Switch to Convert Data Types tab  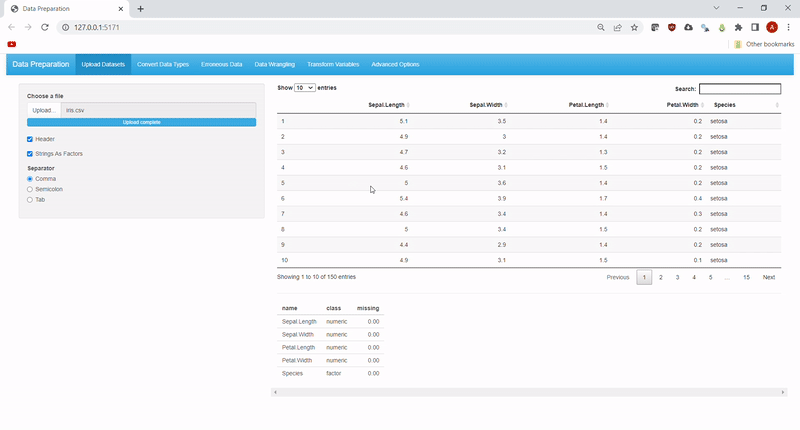163,64
